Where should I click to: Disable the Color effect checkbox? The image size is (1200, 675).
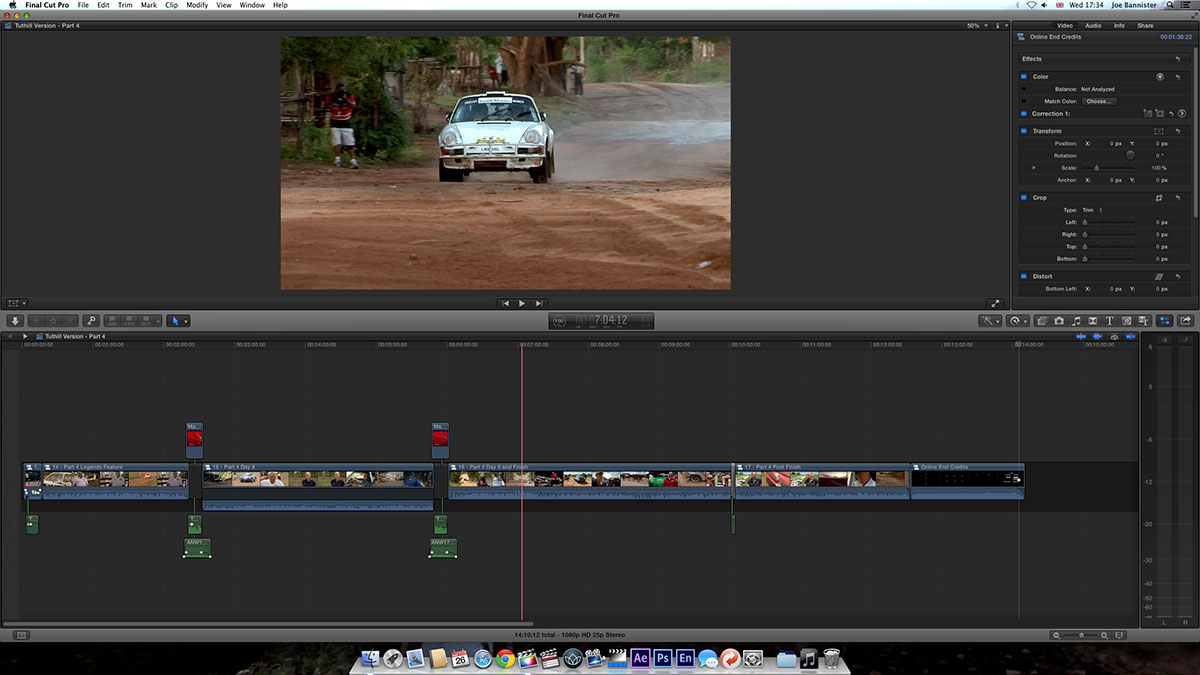[1024, 77]
